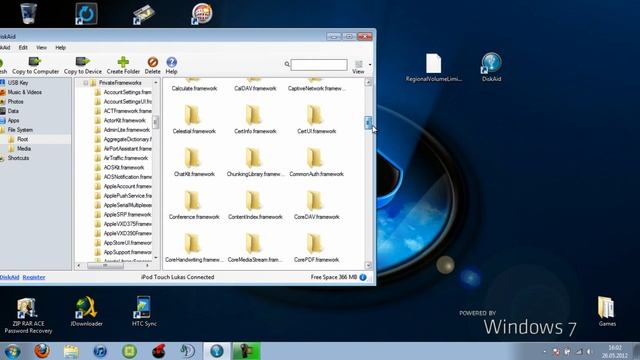640x360 pixels.
Task: Open Recycle Bin desktop icon
Action: 28,13
